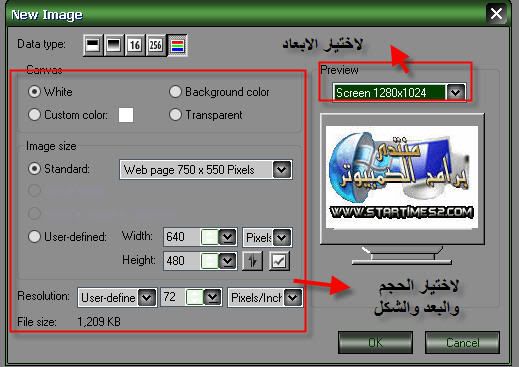This screenshot has height=367, width=519.
Task: Click the OK button
Action: [376, 342]
